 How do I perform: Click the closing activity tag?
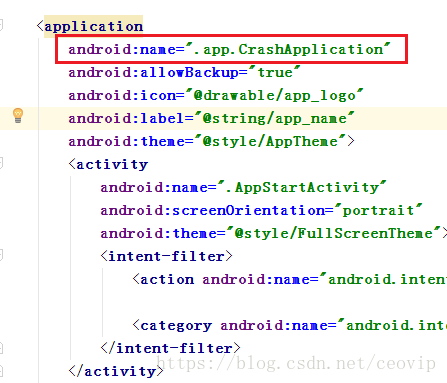pos(116,371)
